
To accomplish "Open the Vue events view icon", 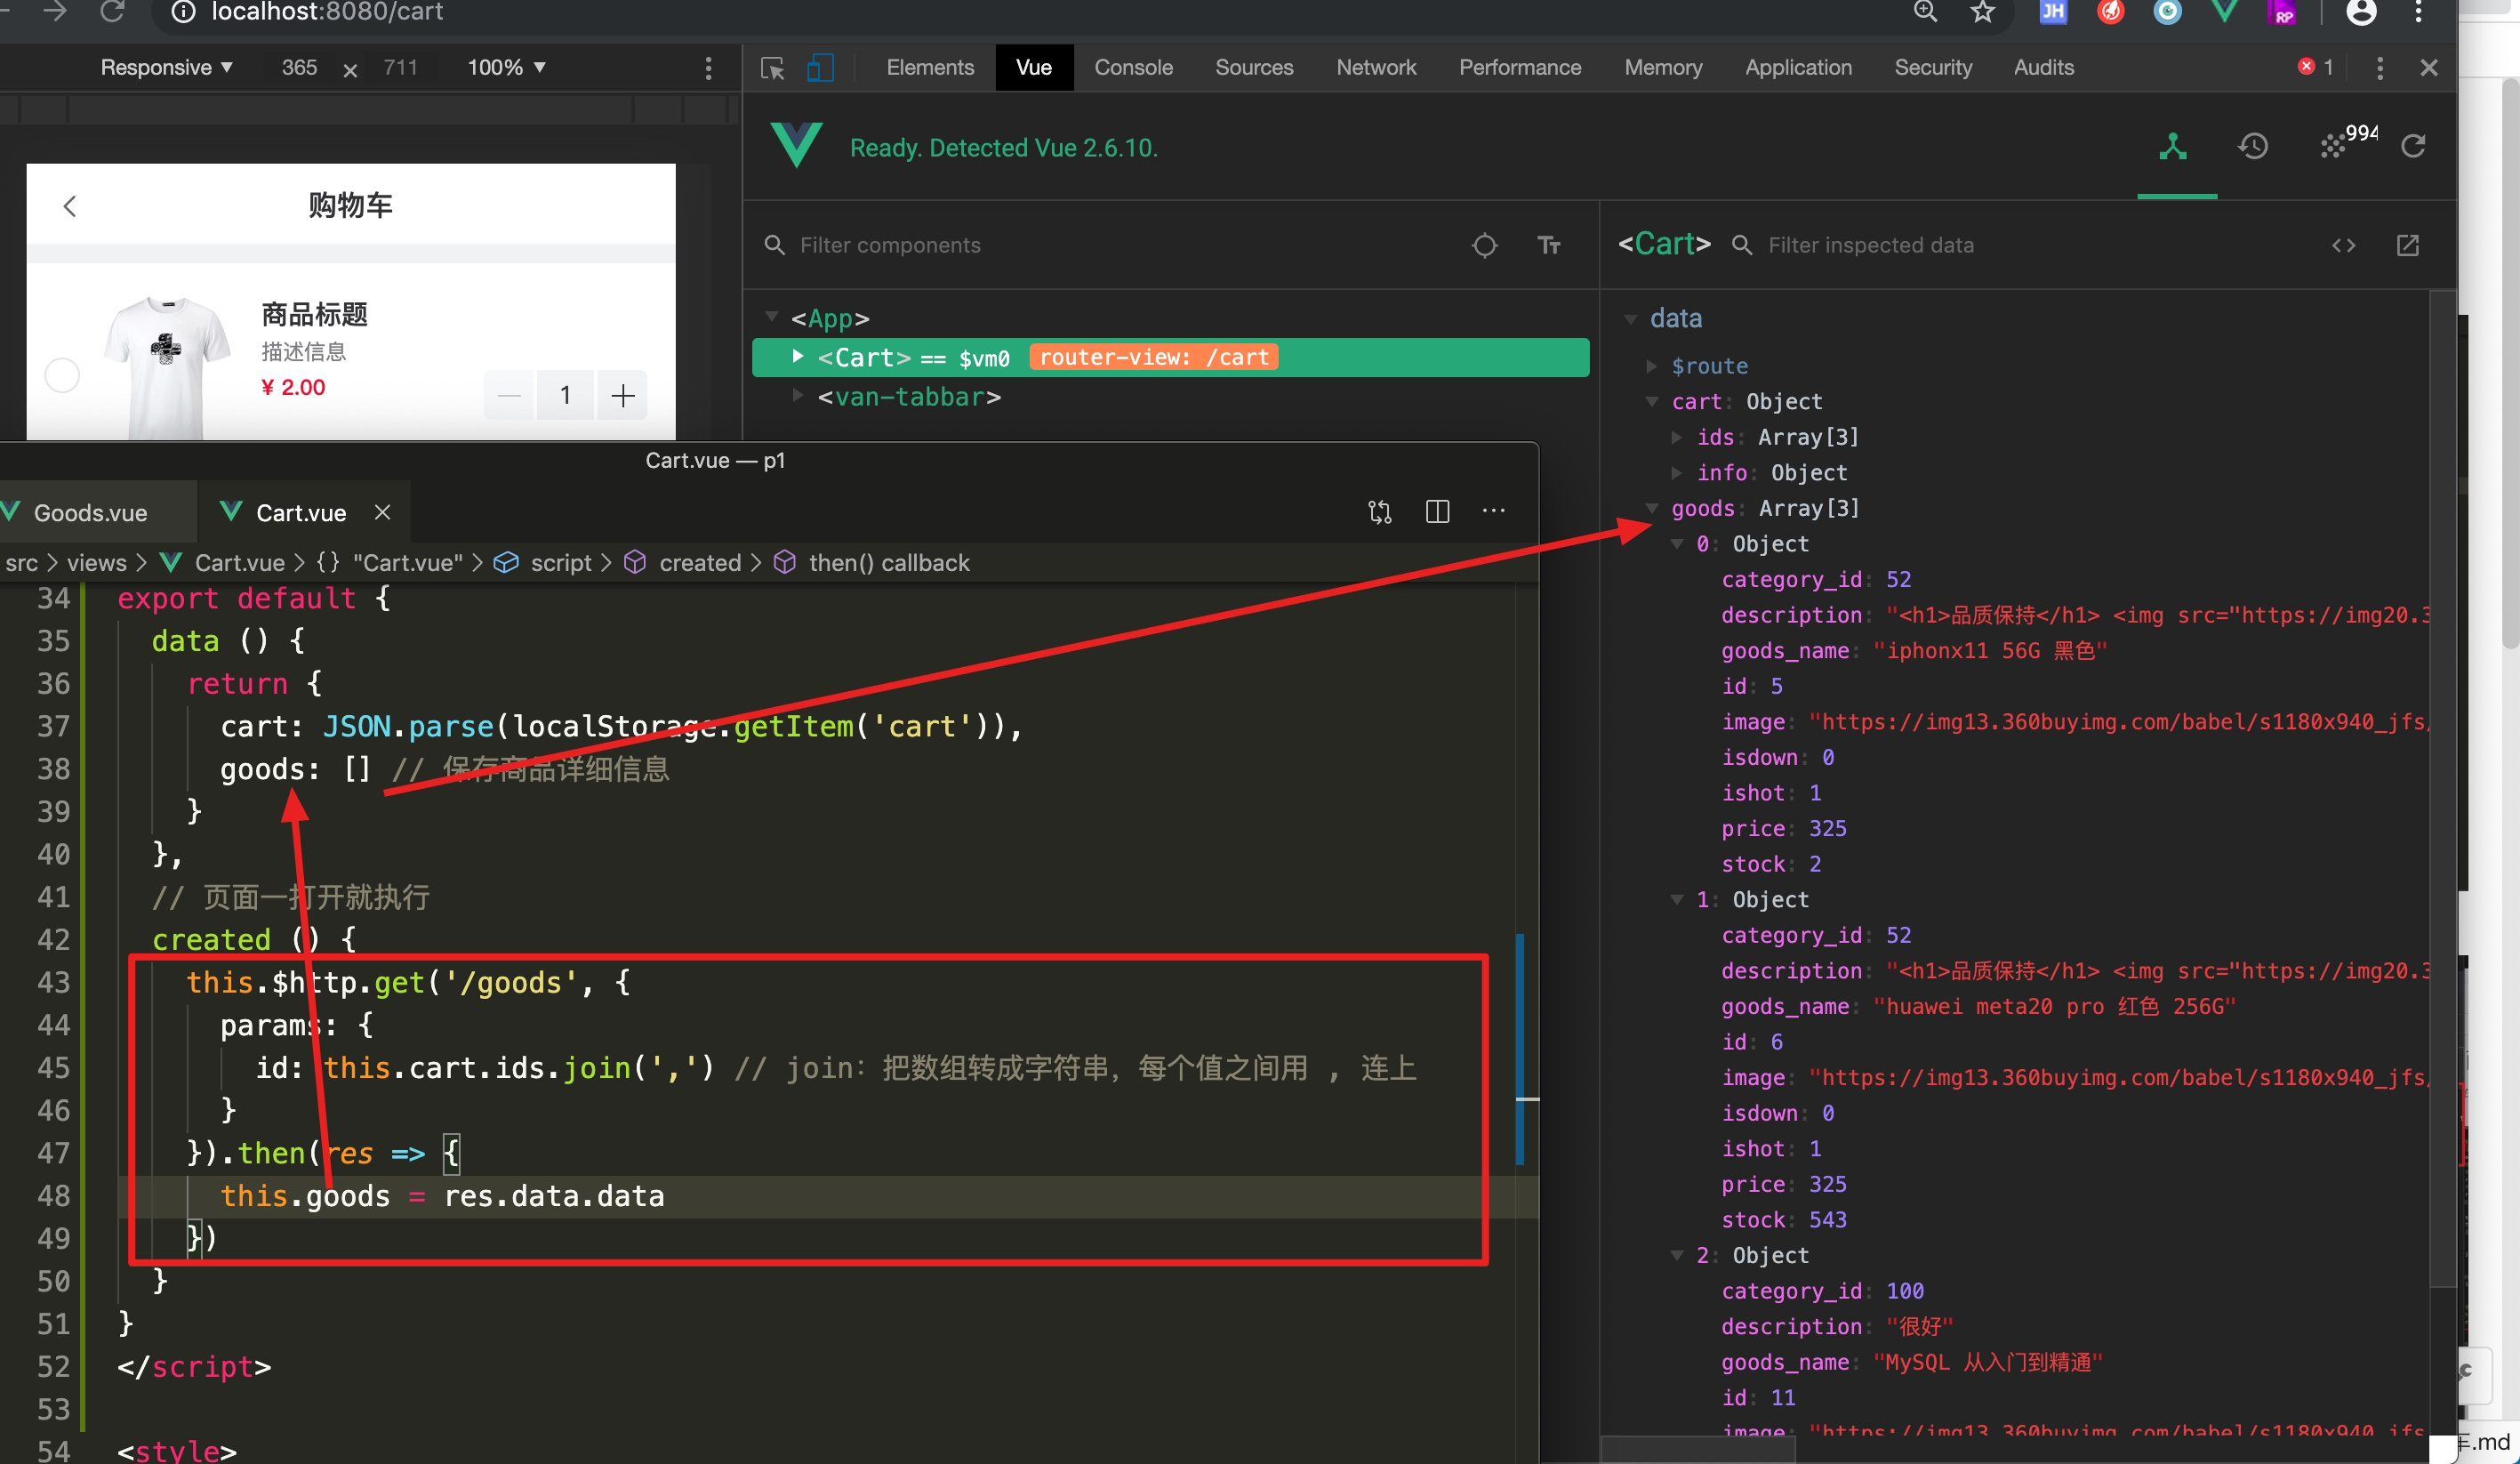I will coord(2334,146).
